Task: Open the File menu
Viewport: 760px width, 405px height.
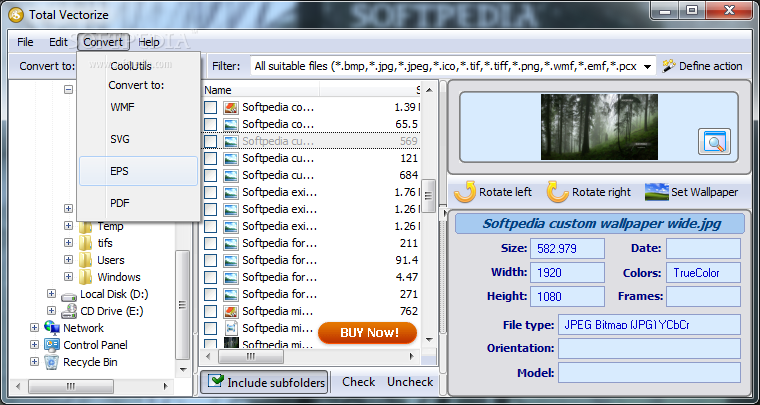Action: [x=25, y=42]
